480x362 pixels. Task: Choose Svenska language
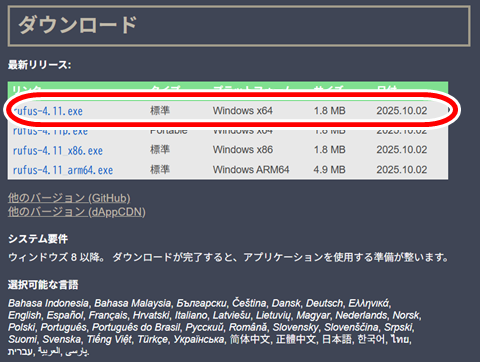click(62, 339)
